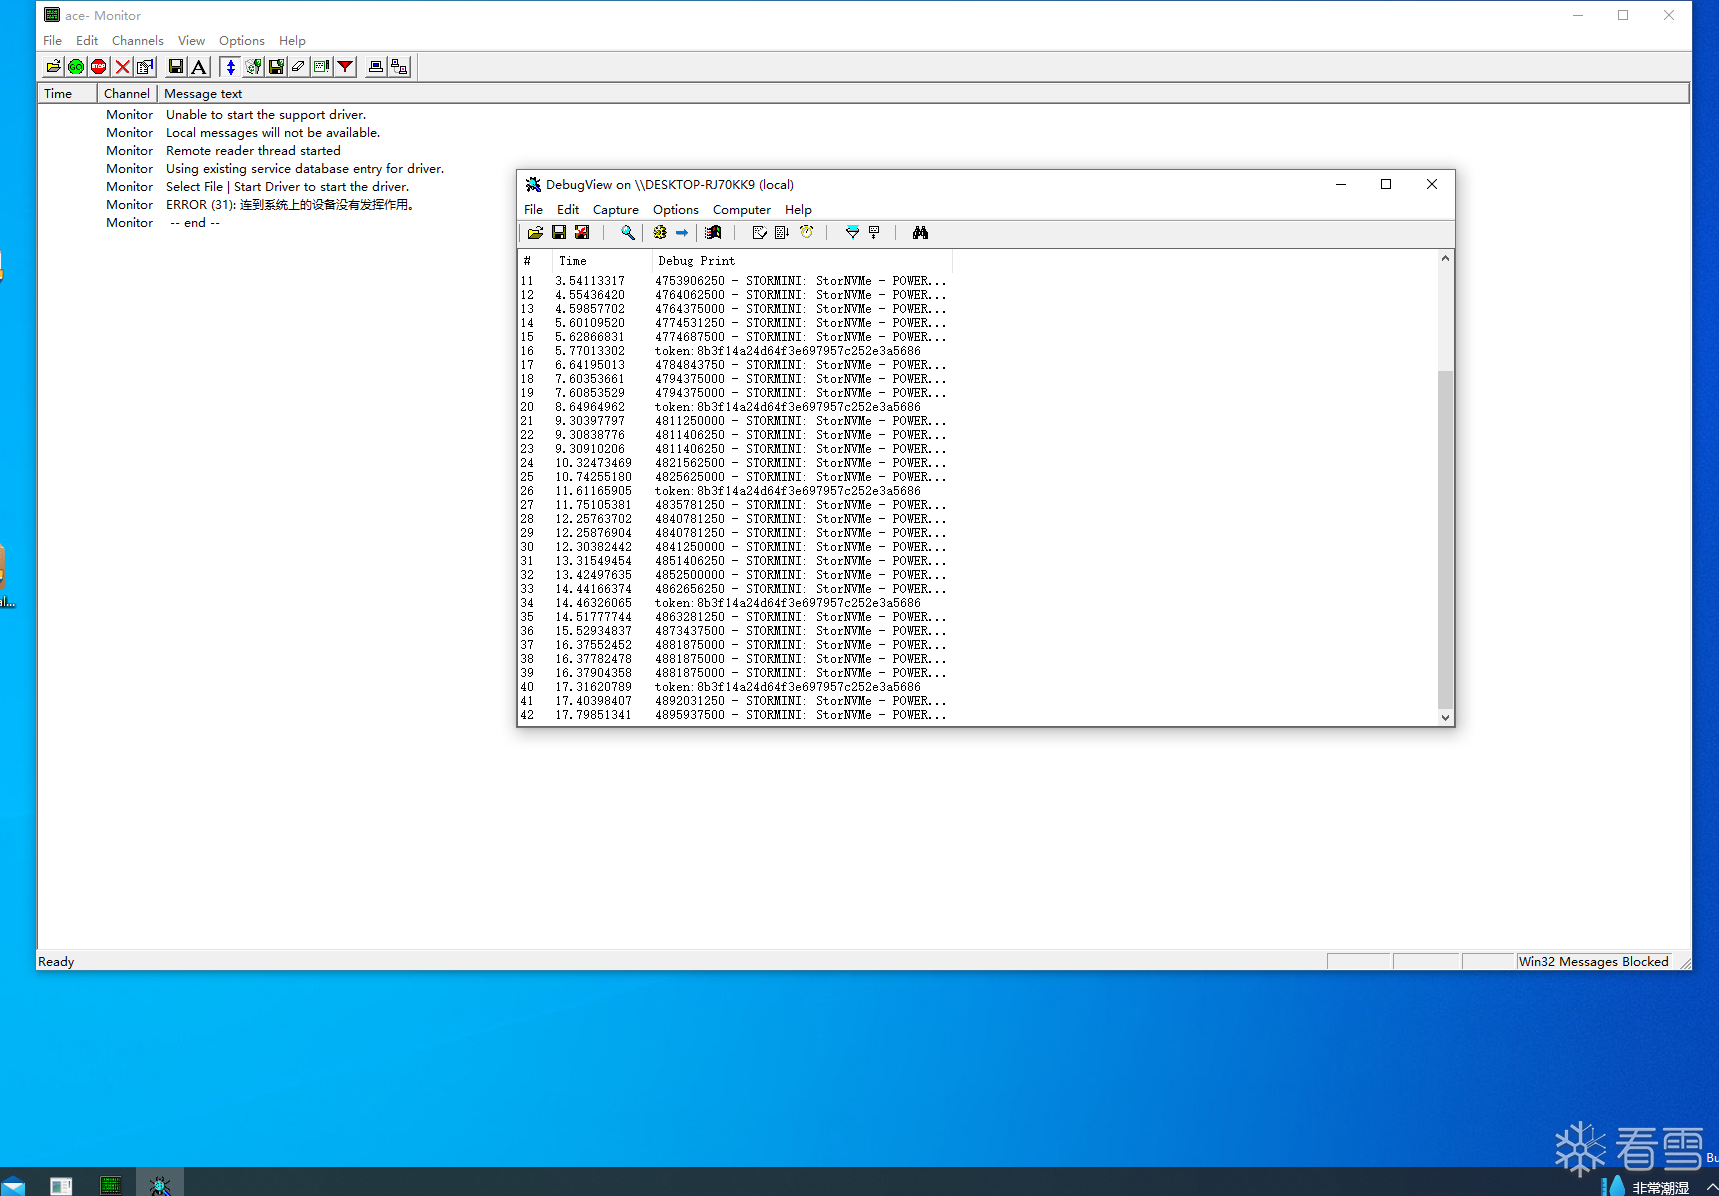Open Monitor Options menu
This screenshot has width=1719, height=1196.
coord(241,41)
